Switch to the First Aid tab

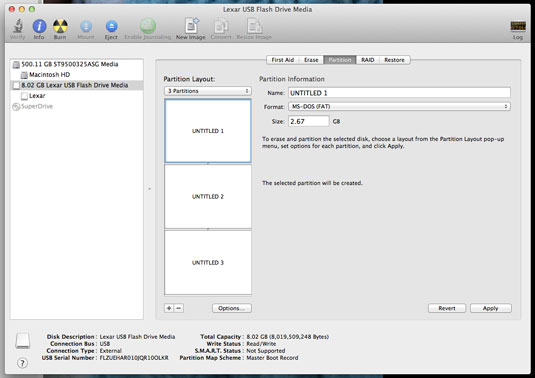click(283, 60)
